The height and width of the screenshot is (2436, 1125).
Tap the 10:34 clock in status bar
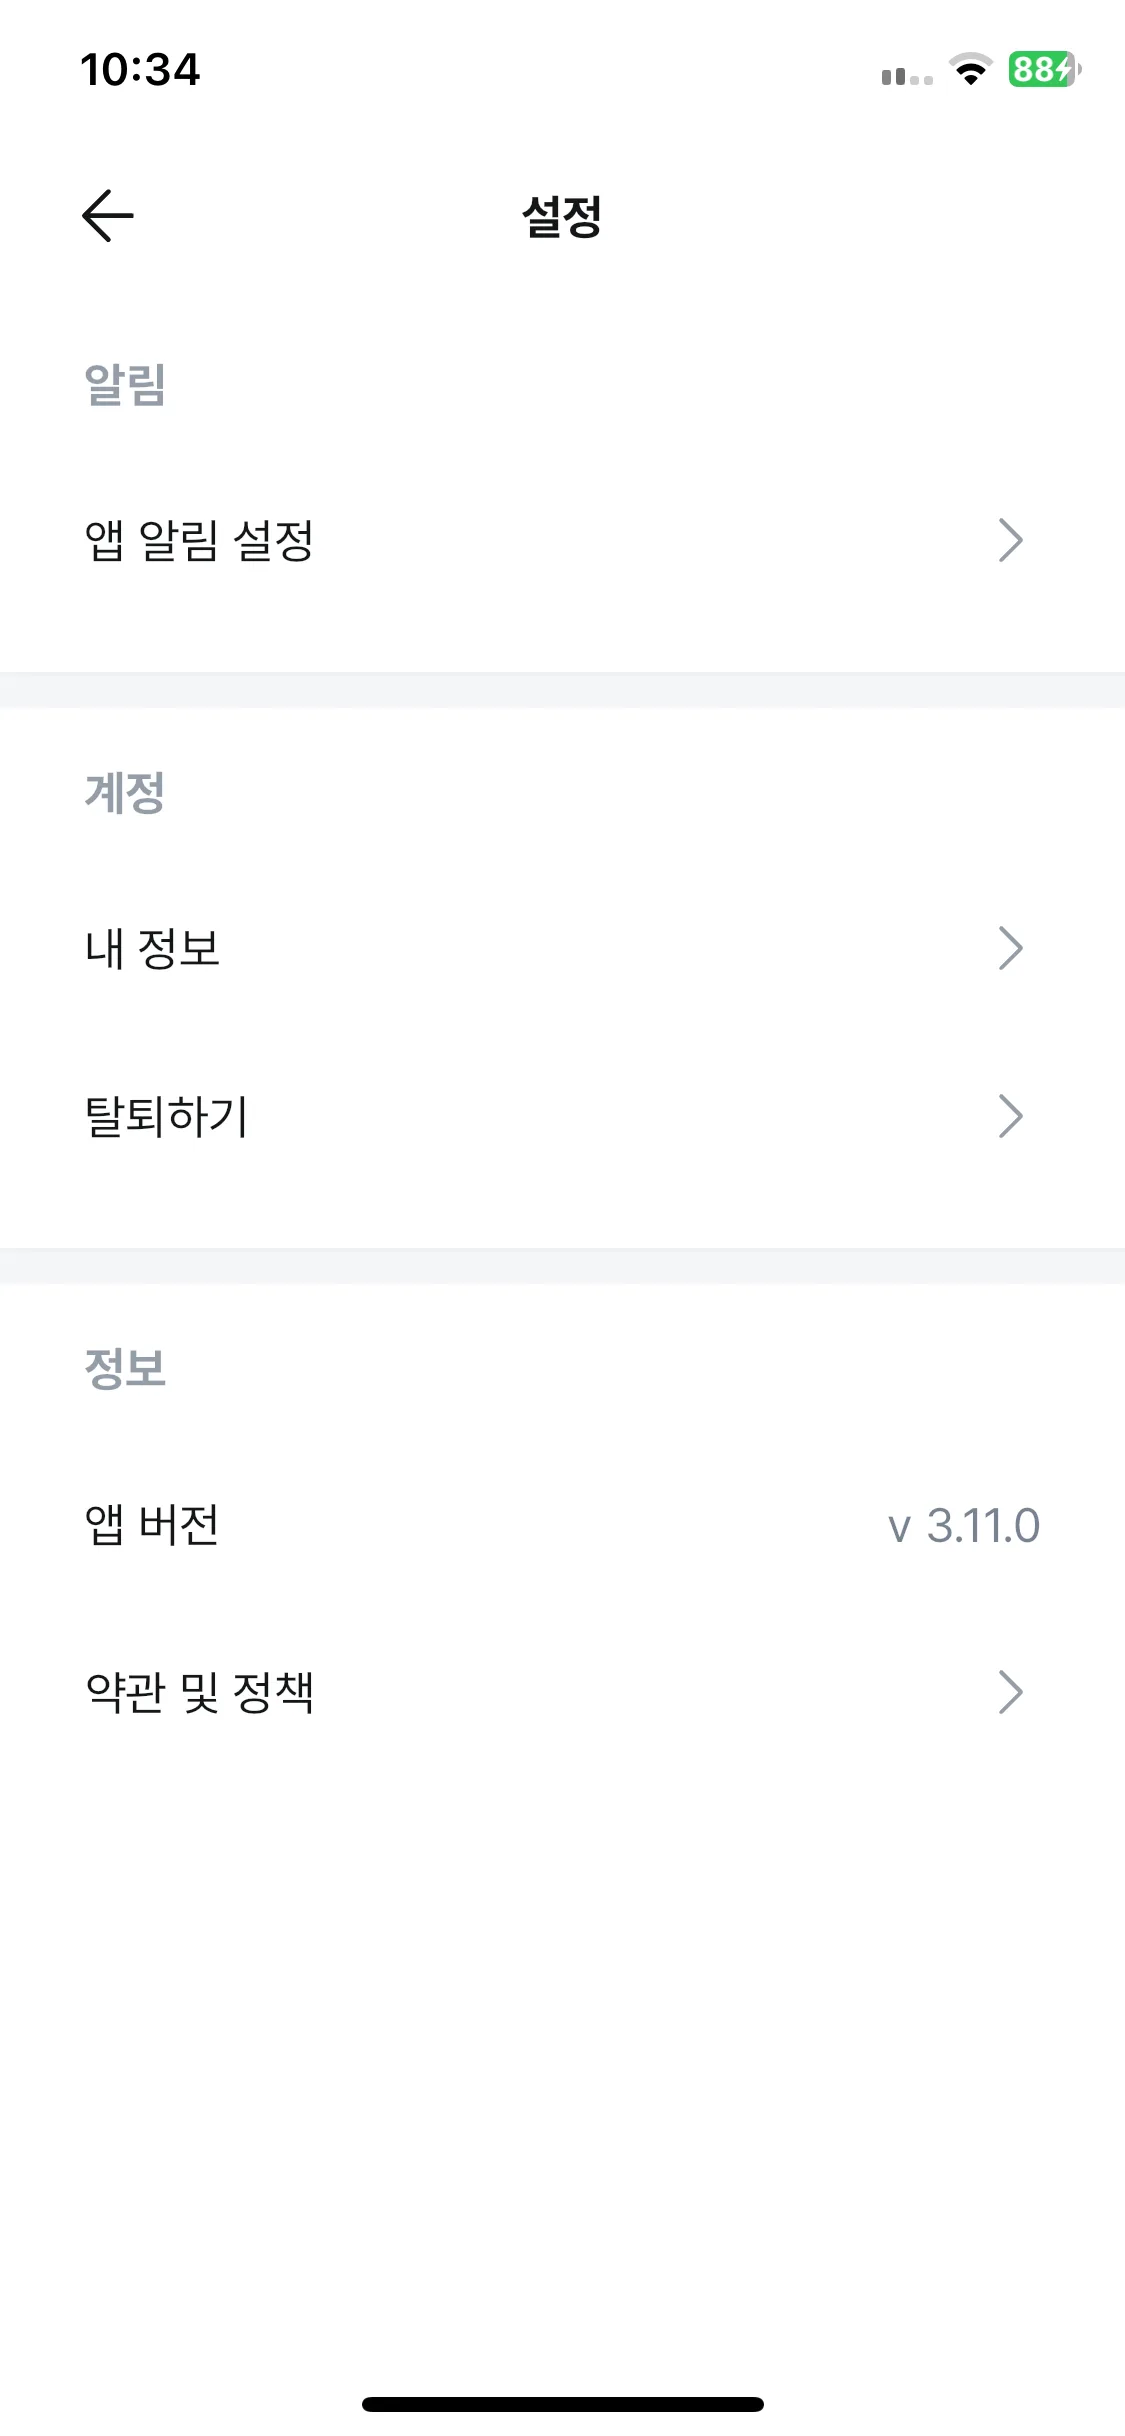coord(140,70)
